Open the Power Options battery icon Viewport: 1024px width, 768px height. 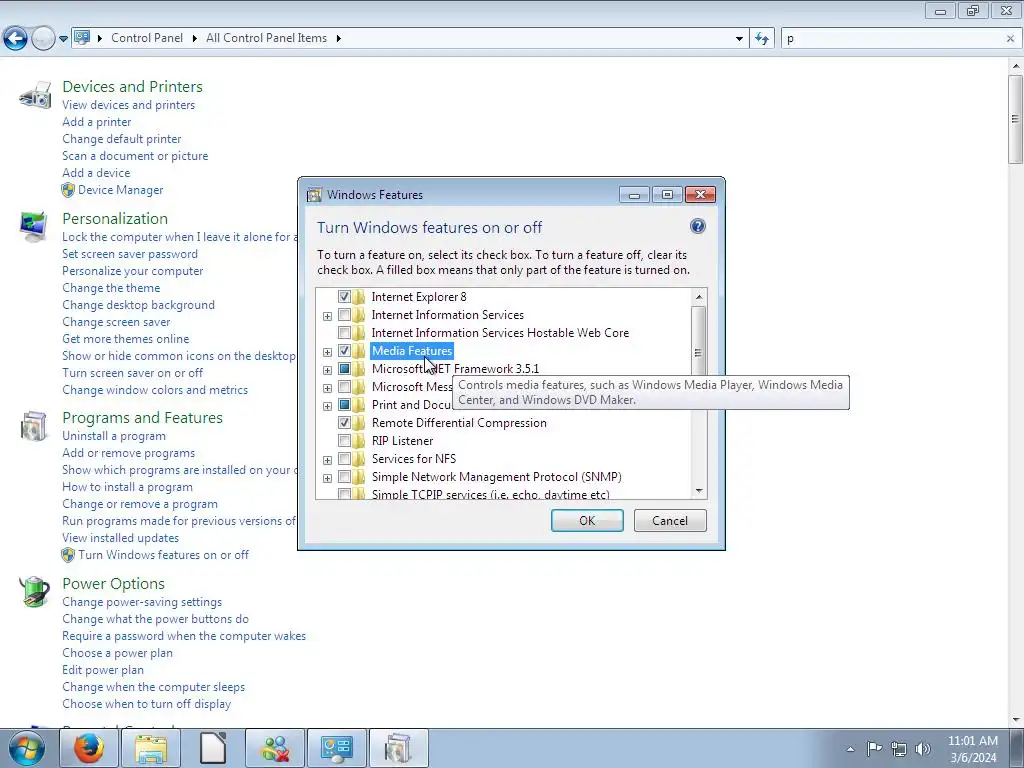pos(34,592)
